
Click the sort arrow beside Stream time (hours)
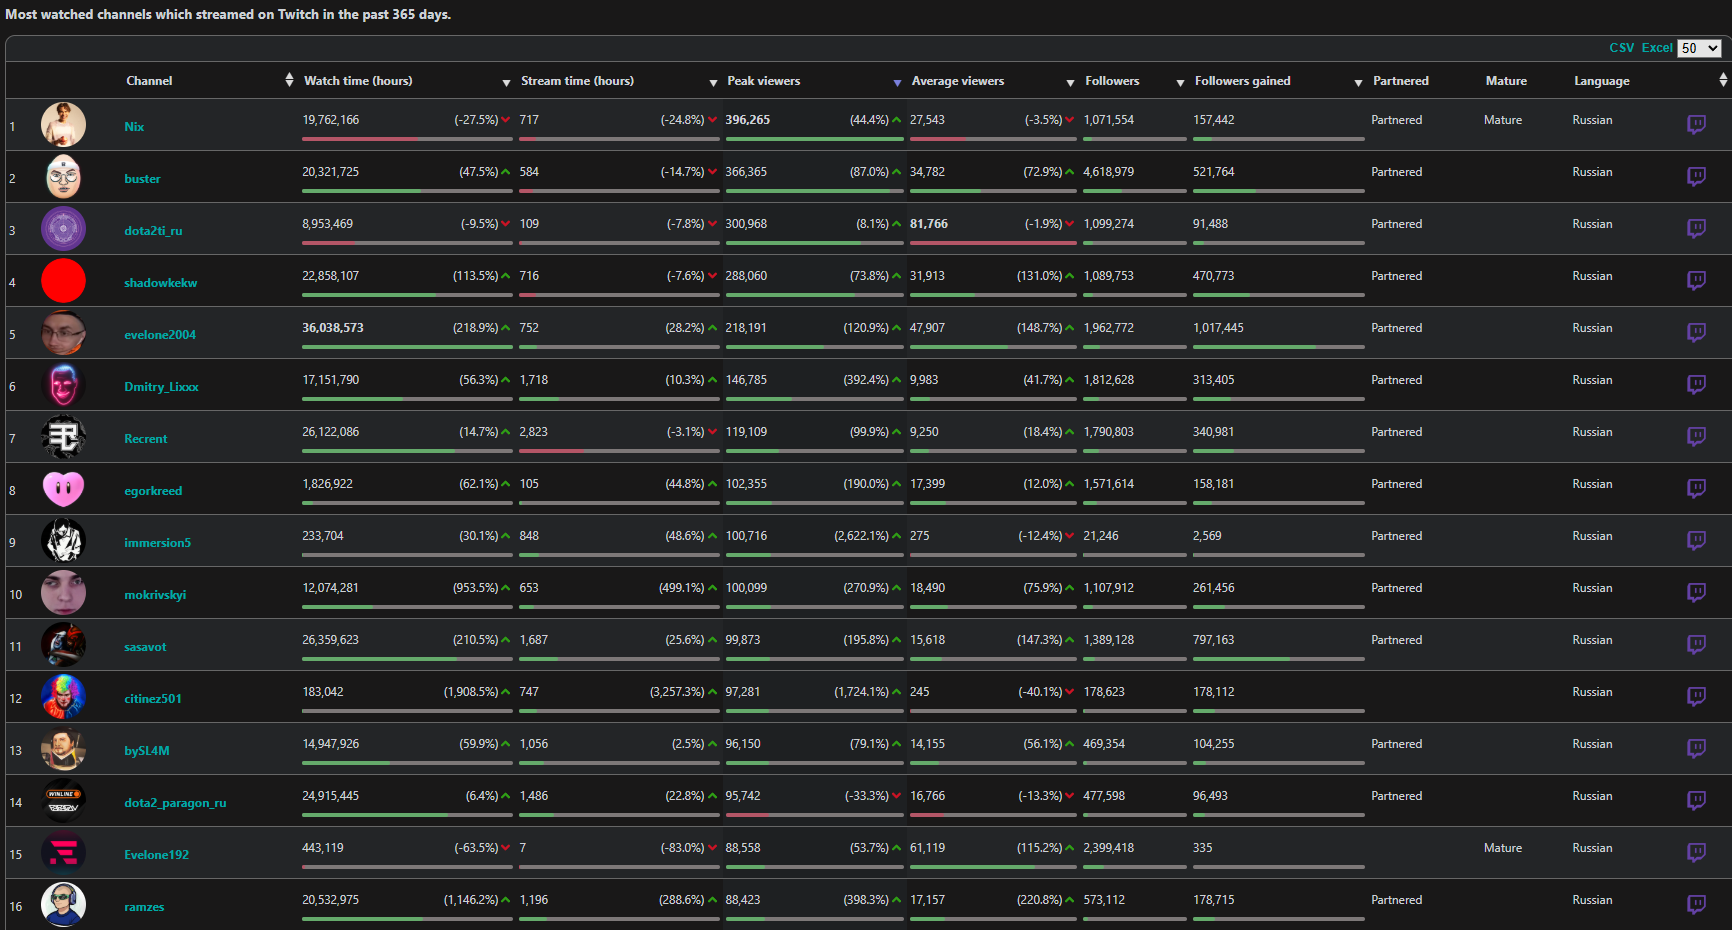713,82
